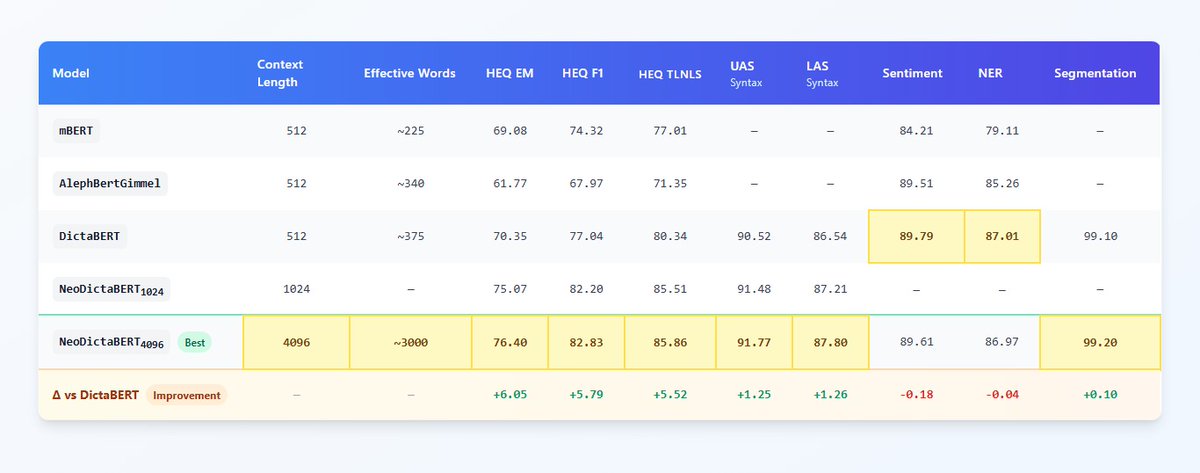The image size is (1200, 473).
Task: Click the highlighted 4096 context cell
Action: click(x=296, y=342)
